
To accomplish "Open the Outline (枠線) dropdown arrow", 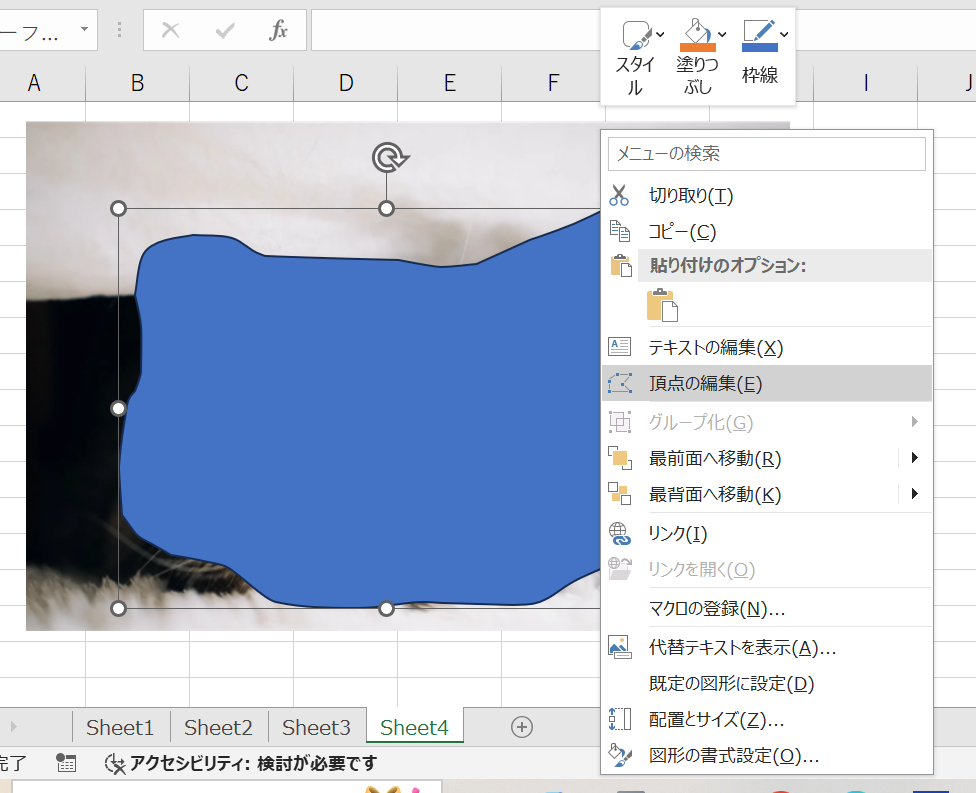I will coord(784,35).
